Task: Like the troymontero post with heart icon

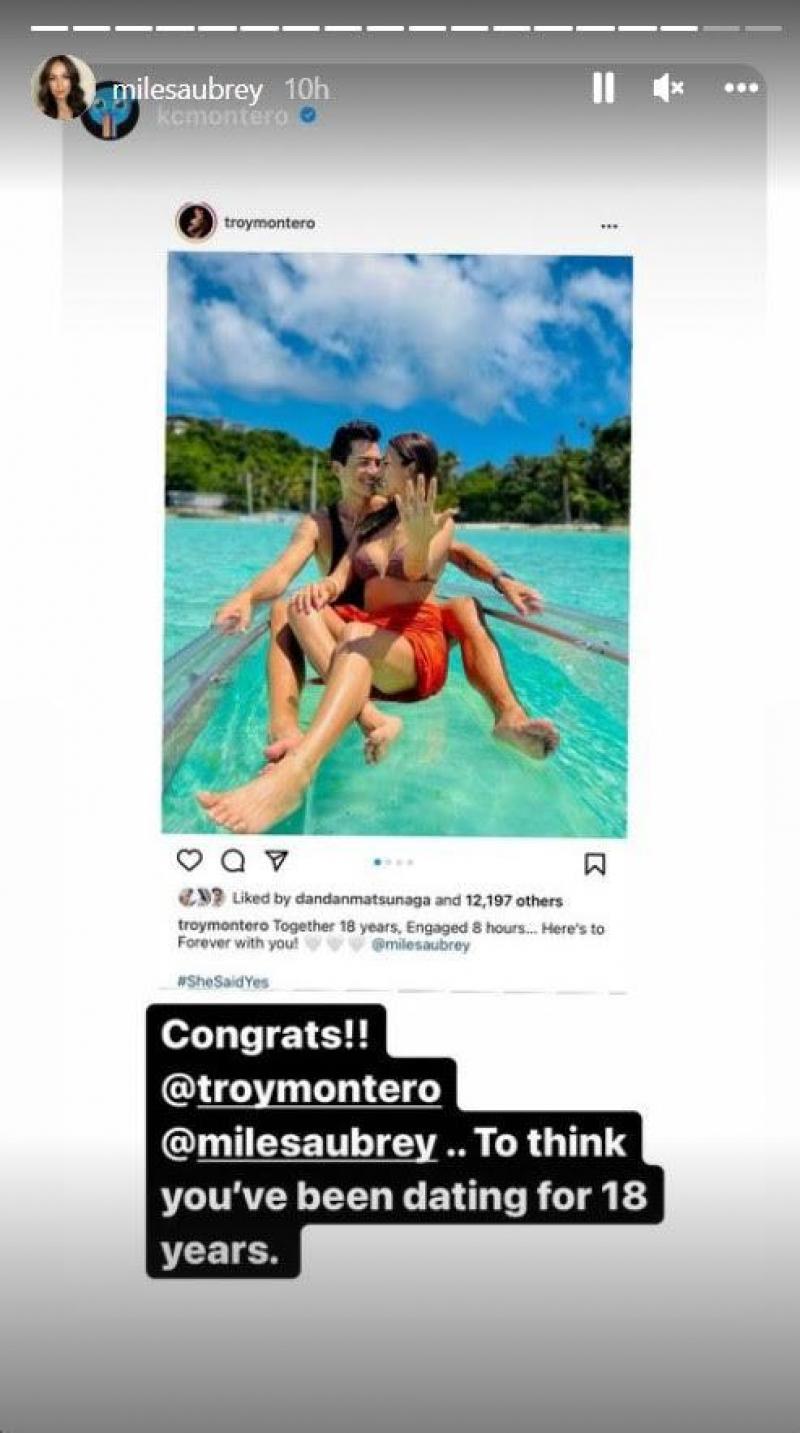Action: click(189, 860)
